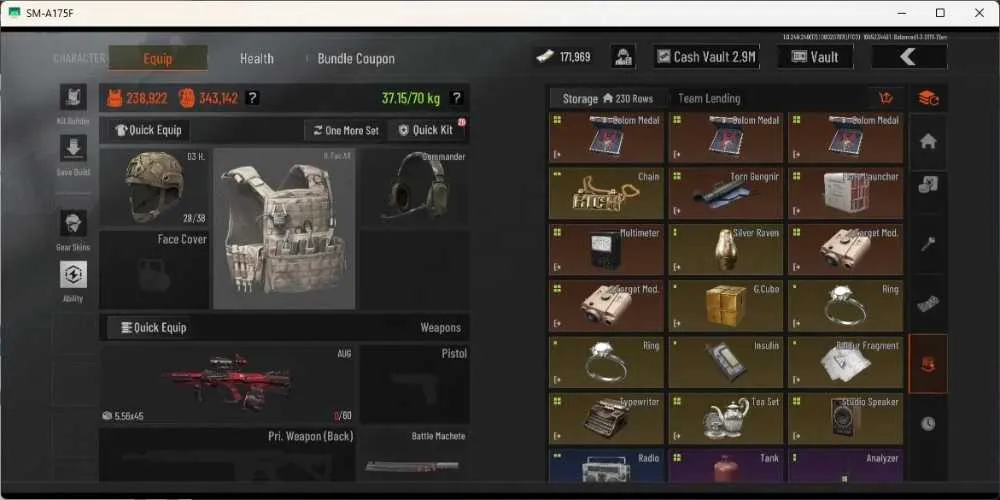Open the trader icon beside the cash balance

(x=623, y=57)
